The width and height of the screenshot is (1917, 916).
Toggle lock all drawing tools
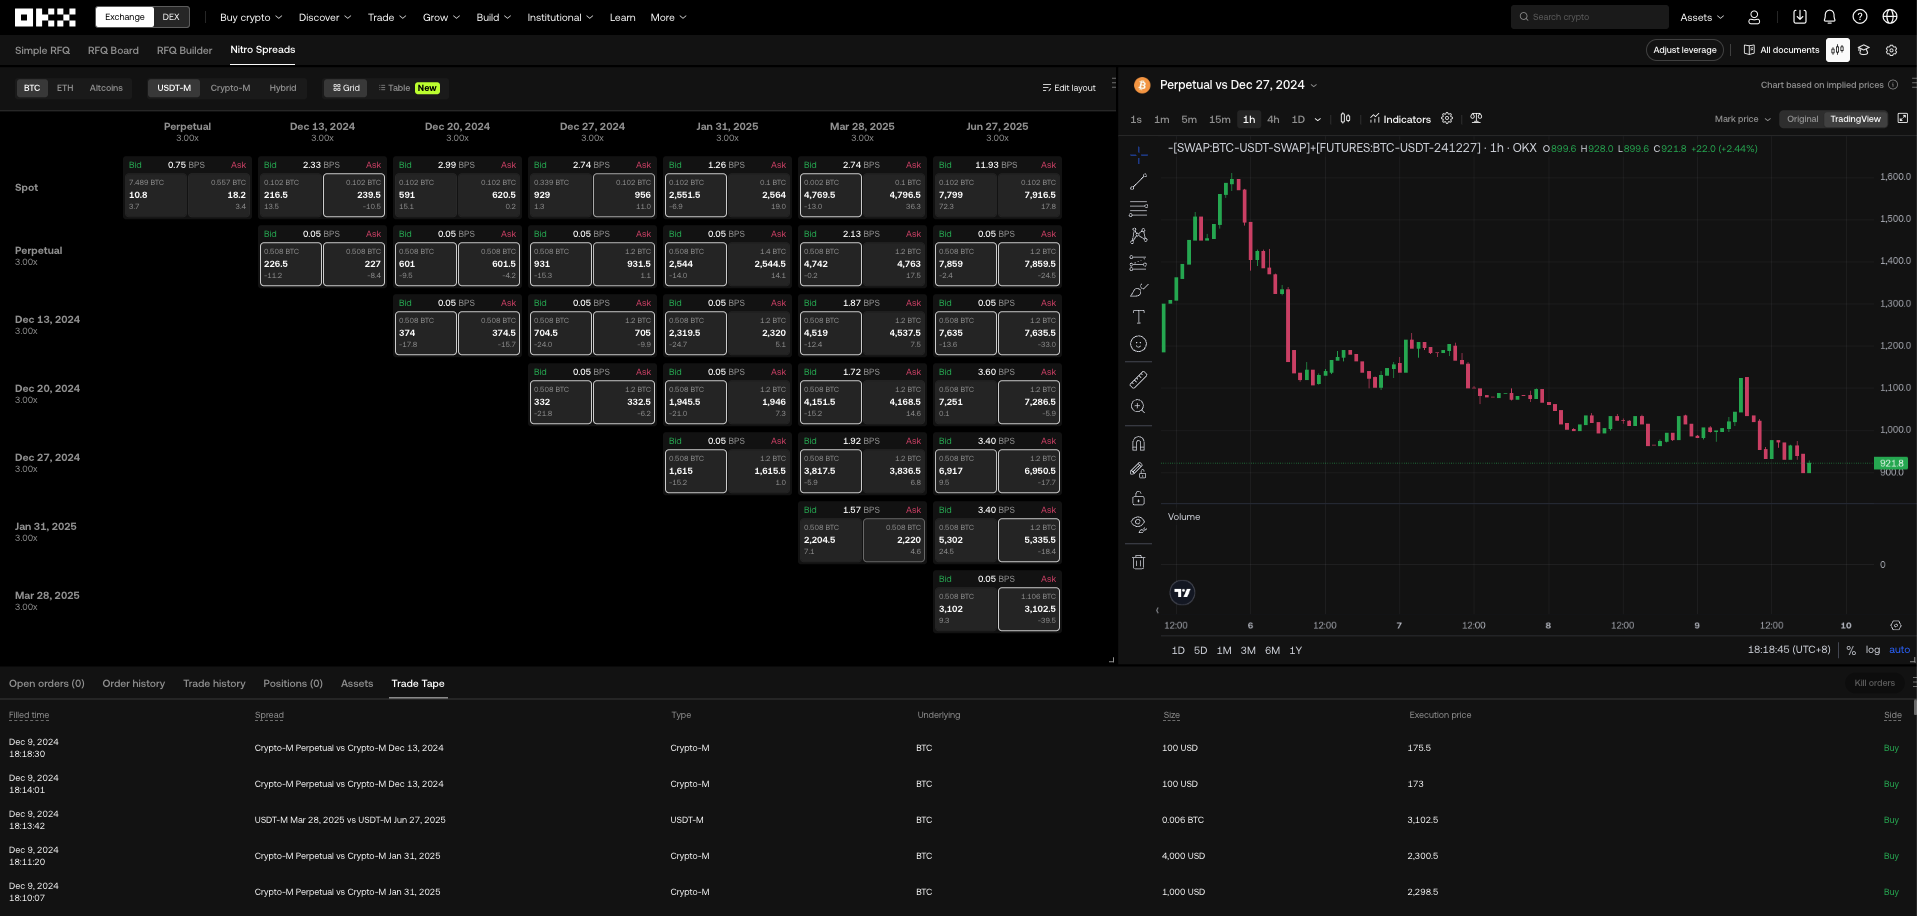click(1138, 498)
